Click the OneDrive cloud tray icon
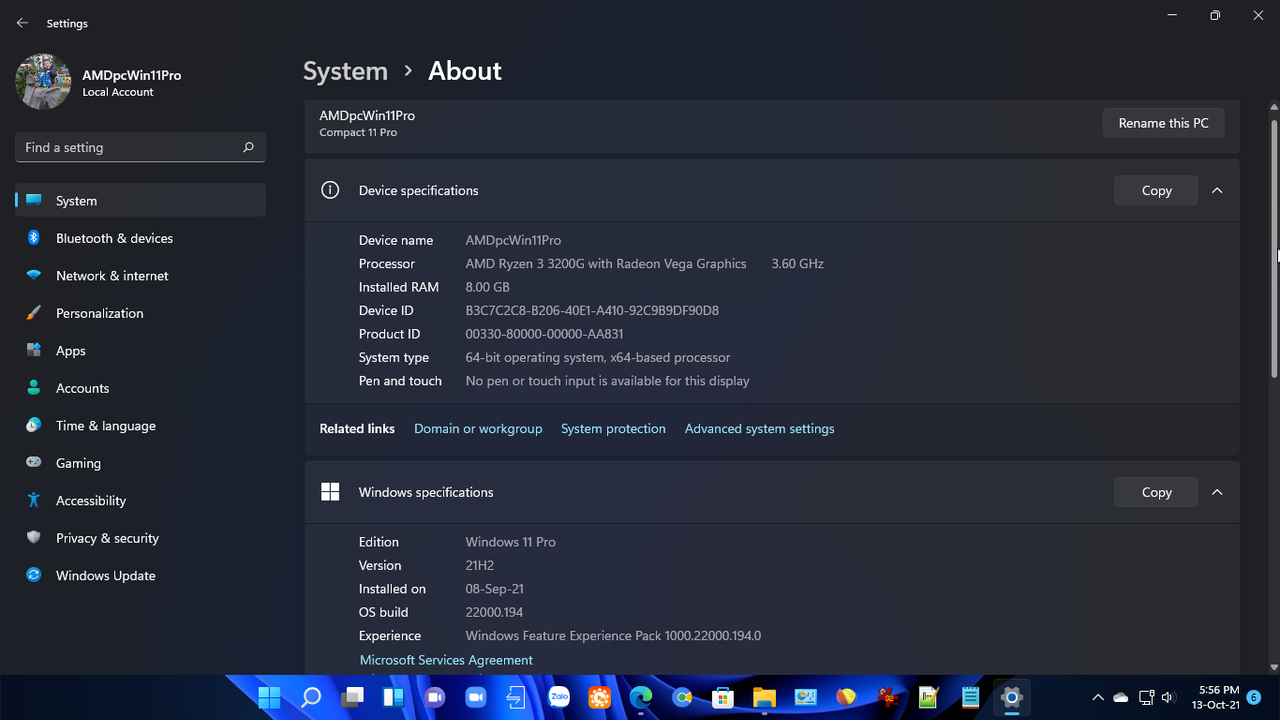The height and width of the screenshot is (720, 1280). point(1121,697)
